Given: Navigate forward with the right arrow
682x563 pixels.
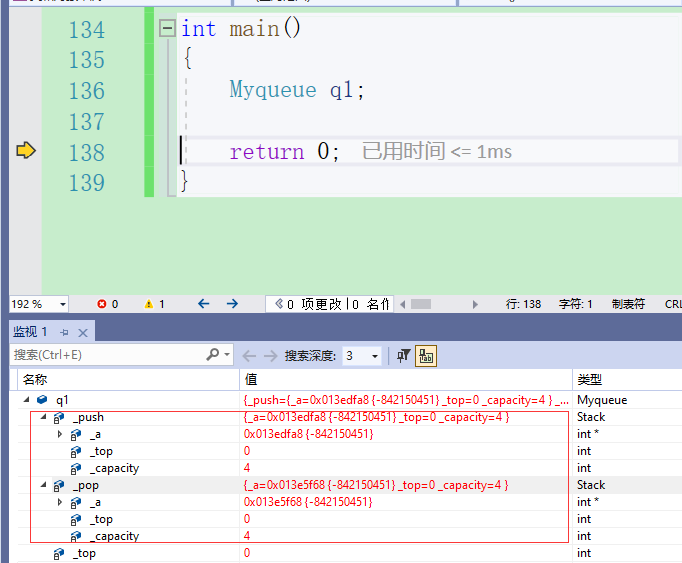Looking at the screenshot, I should click(232, 304).
